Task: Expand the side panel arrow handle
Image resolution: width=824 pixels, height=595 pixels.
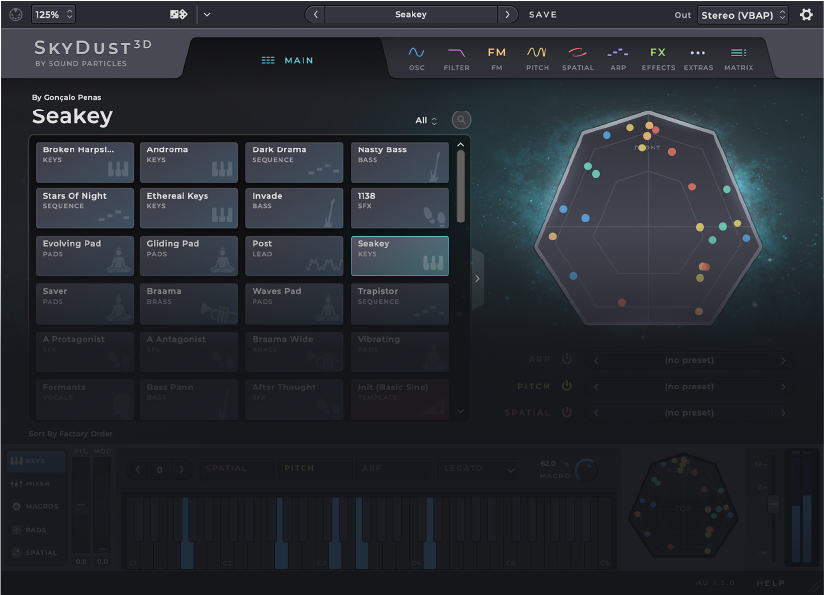Action: point(477,279)
